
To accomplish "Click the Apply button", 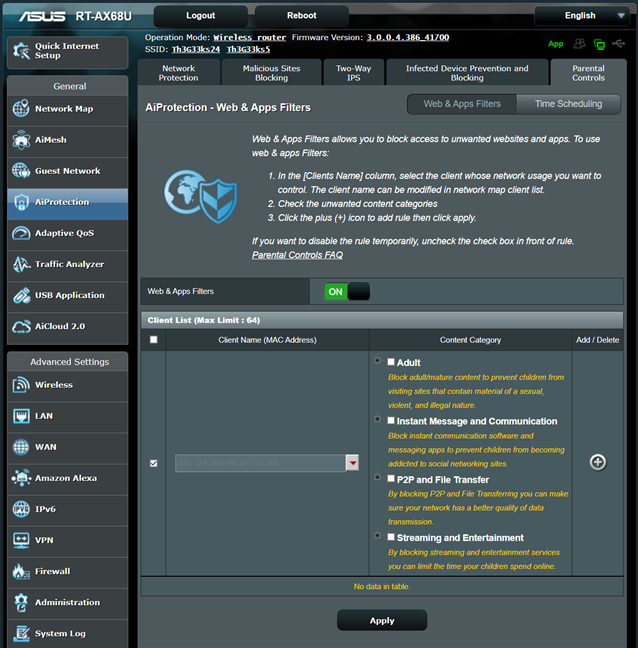I will [x=382, y=620].
